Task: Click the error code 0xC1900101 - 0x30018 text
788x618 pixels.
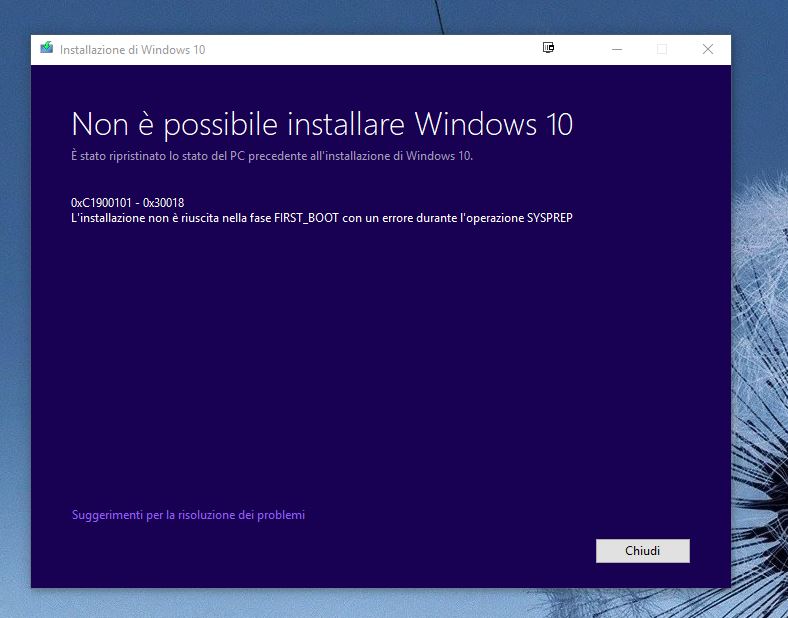Action: click(x=128, y=202)
